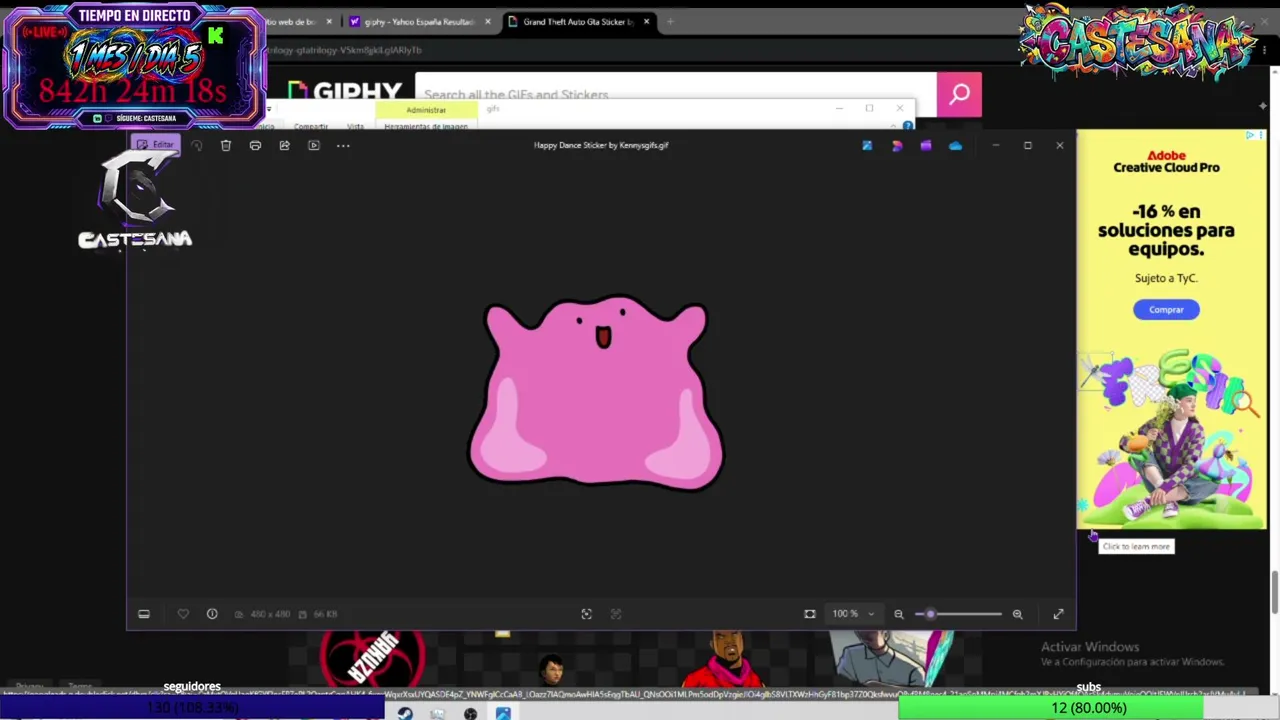Click the pink GIPHY search button
This screenshot has height=720, width=1280.
(x=959, y=94)
